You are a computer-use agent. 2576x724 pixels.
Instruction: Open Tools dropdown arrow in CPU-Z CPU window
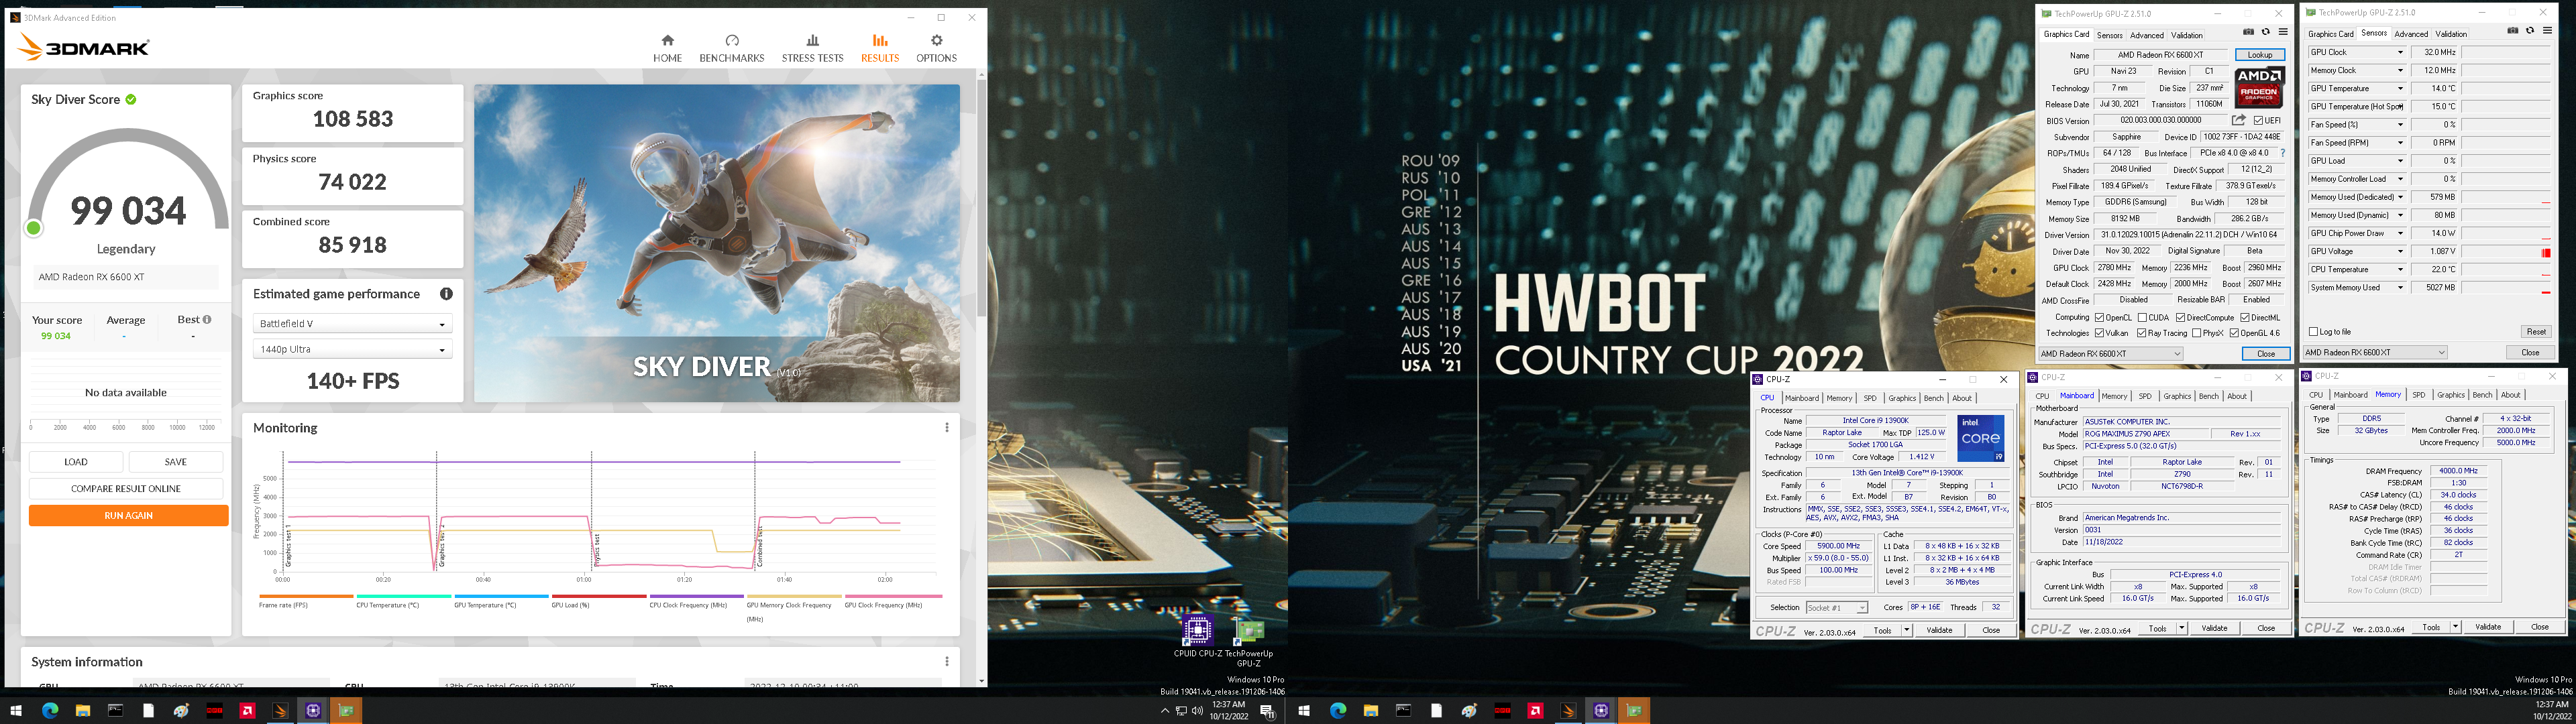point(1906,630)
